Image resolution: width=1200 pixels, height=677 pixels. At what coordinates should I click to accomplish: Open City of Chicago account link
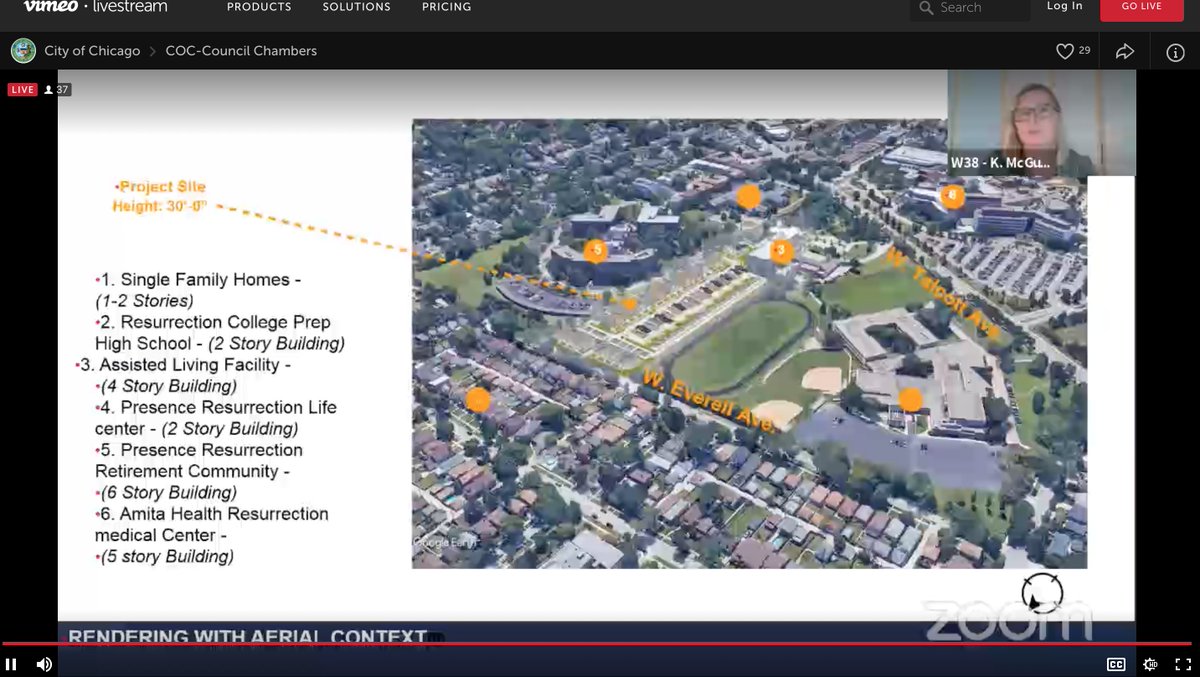(92, 51)
